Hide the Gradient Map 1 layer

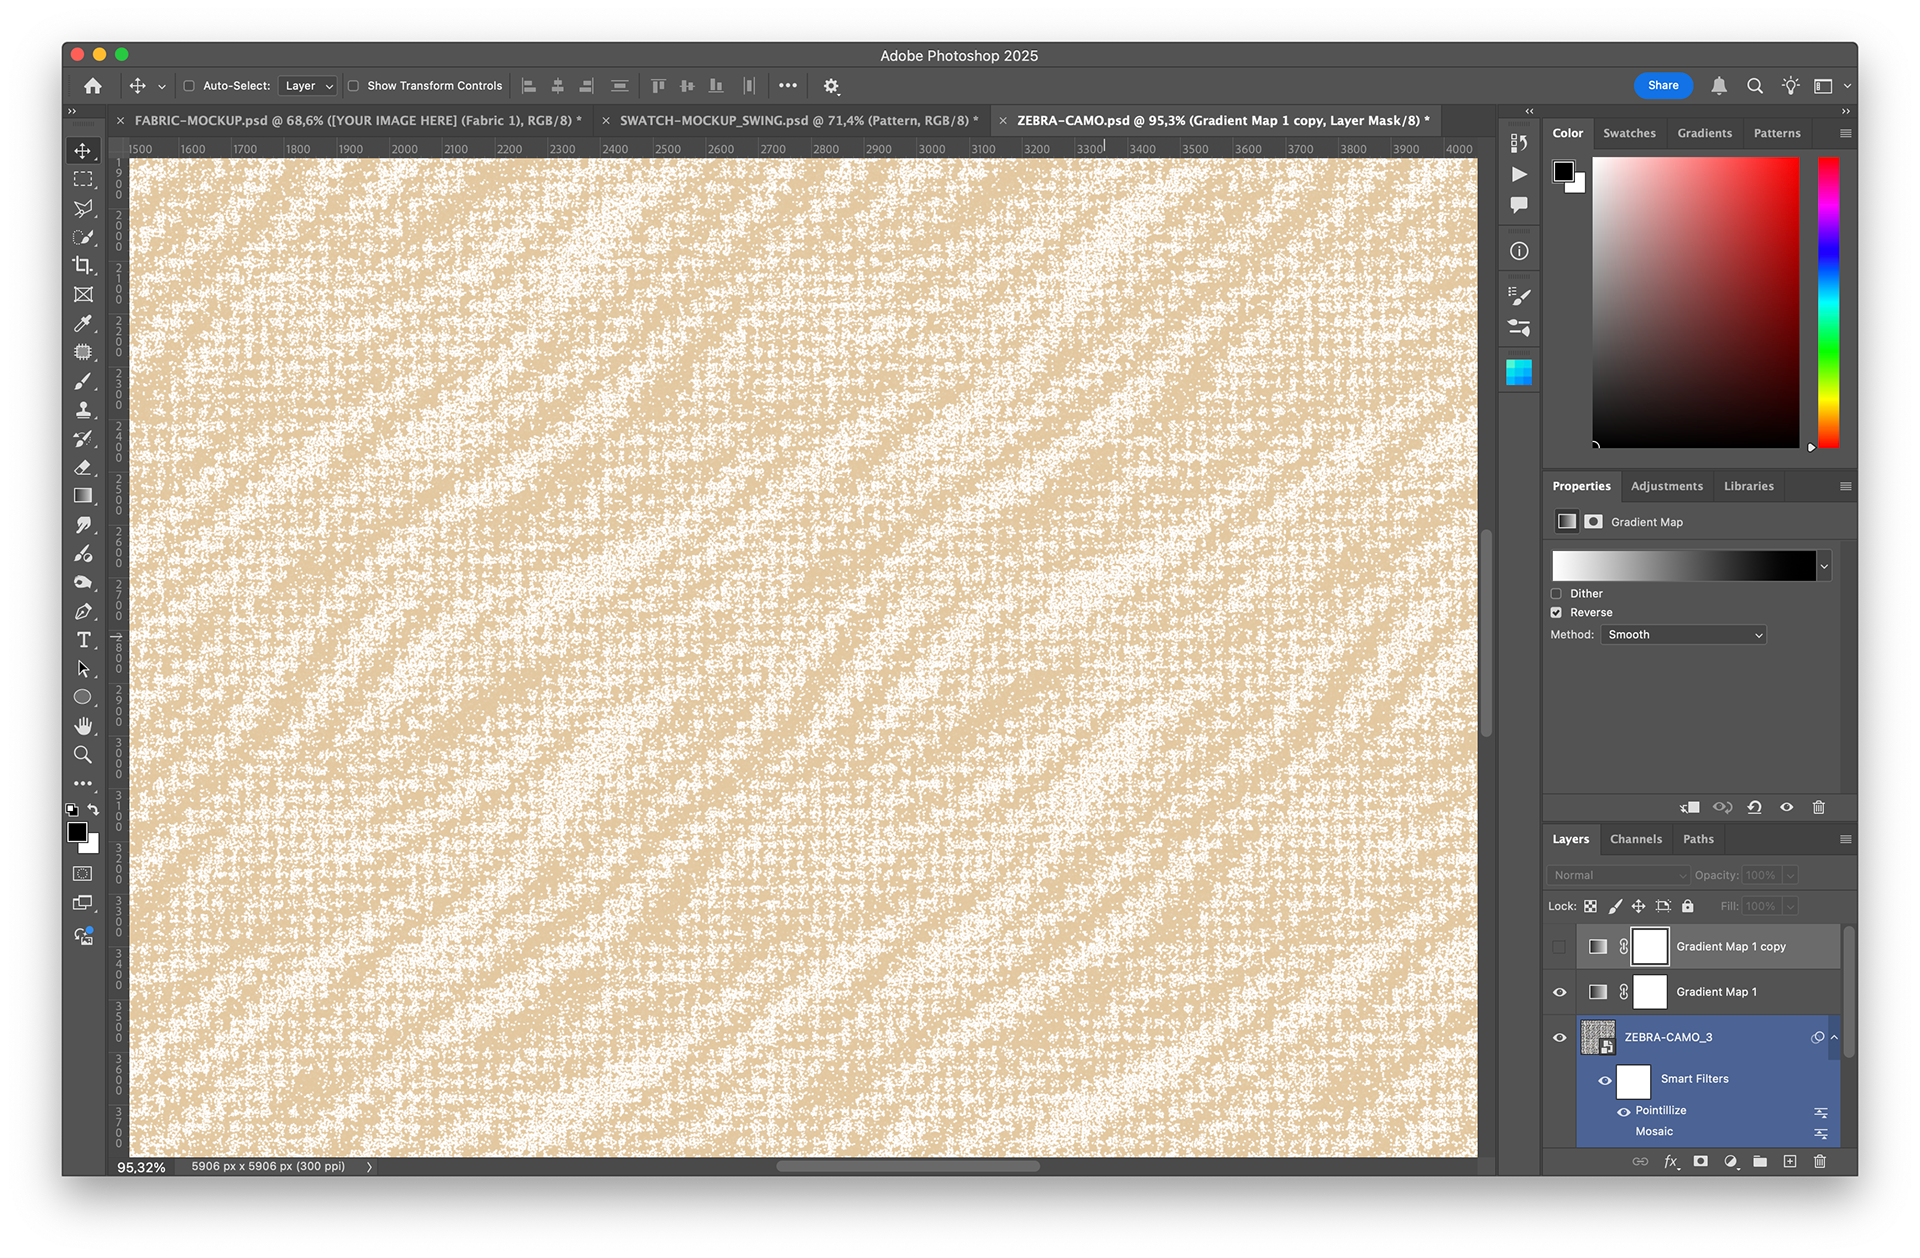(x=1559, y=992)
